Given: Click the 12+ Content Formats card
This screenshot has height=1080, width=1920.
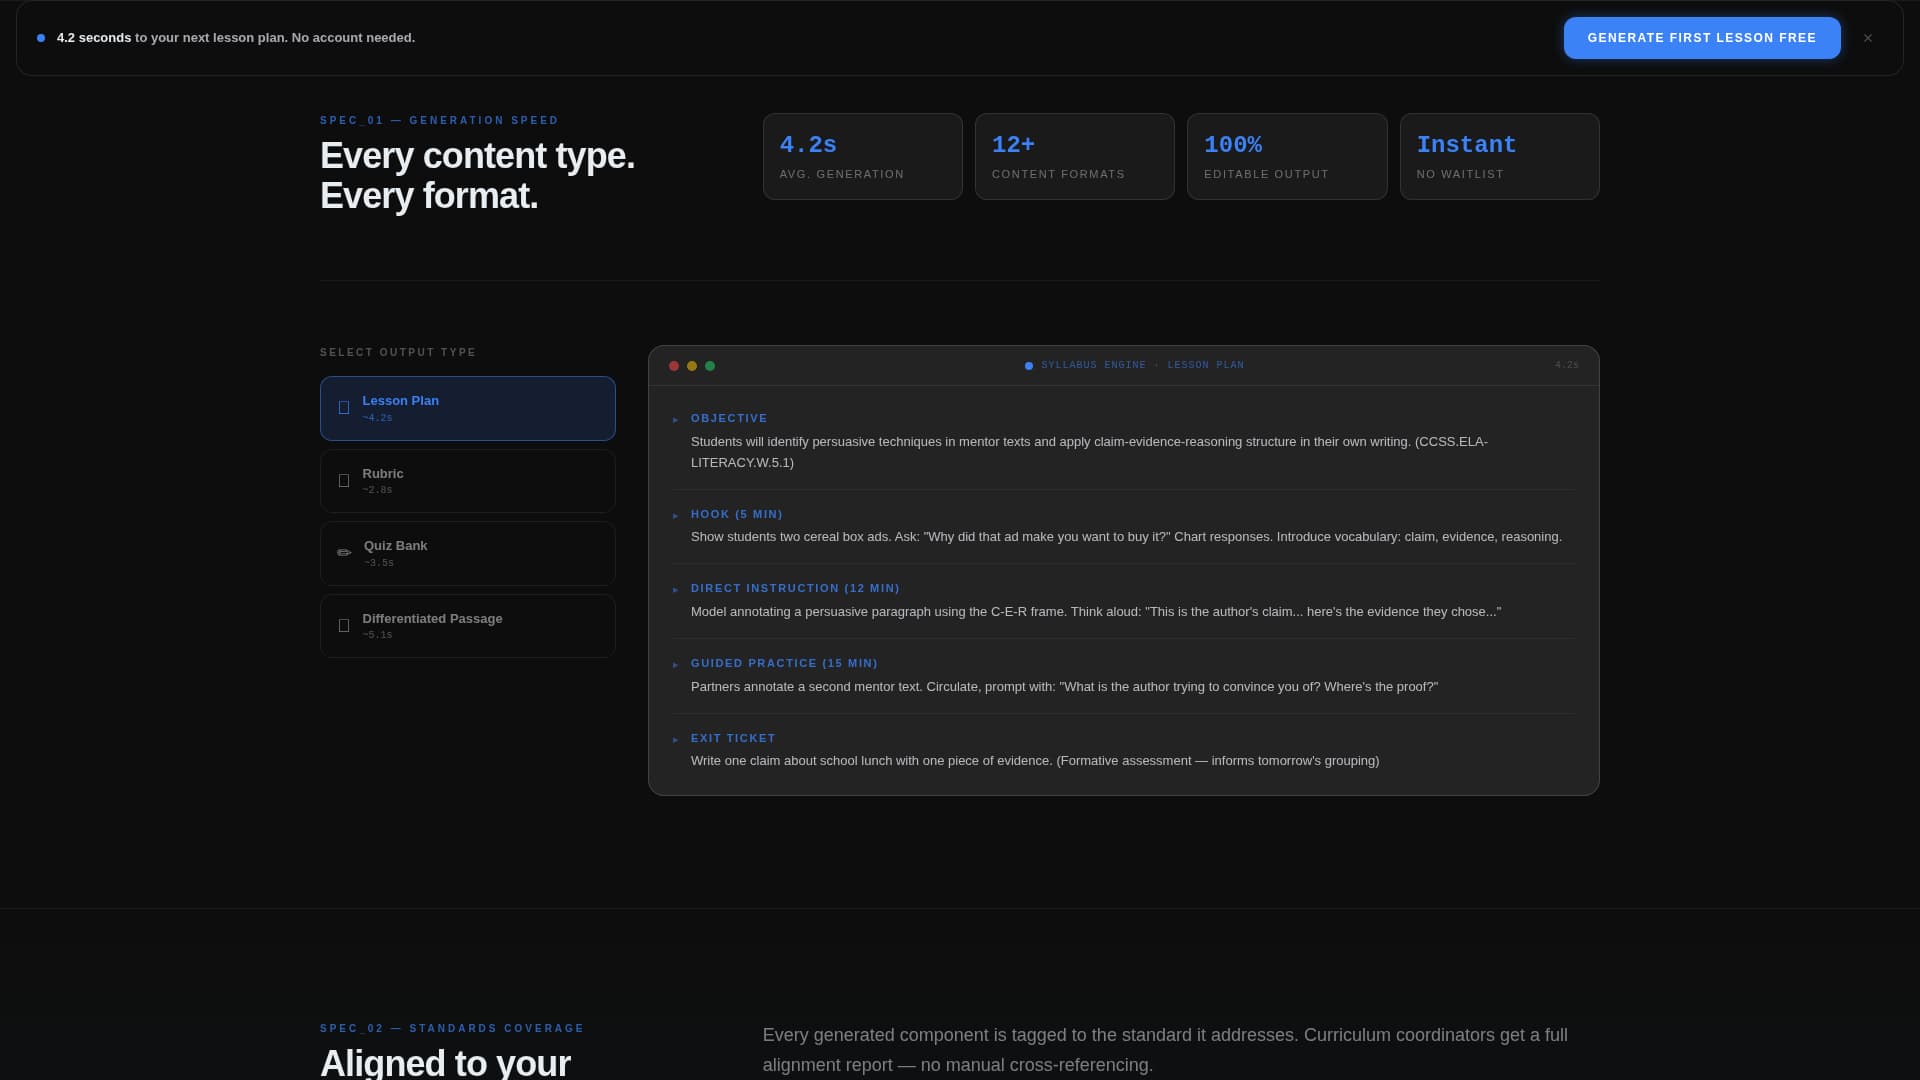Looking at the screenshot, I should (1075, 157).
